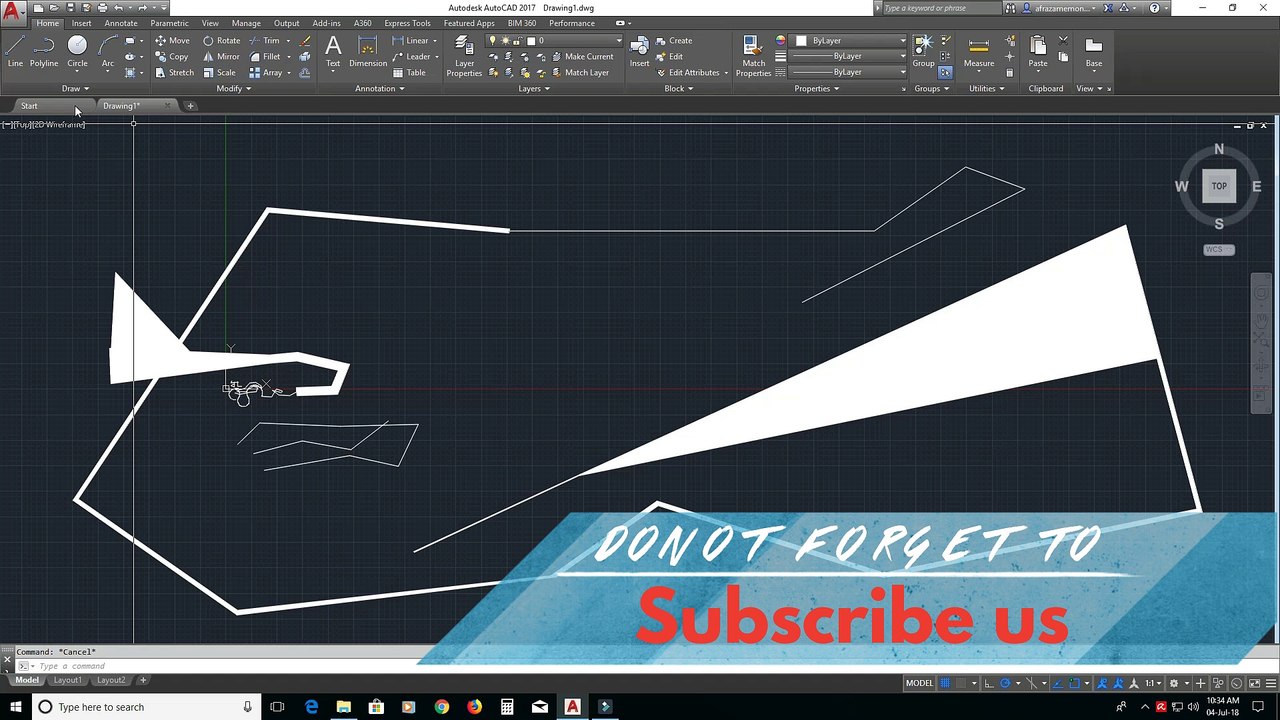Viewport: 1280px width, 720px height.
Task: Start the Text annotation tool
Action: pos(333,51)
